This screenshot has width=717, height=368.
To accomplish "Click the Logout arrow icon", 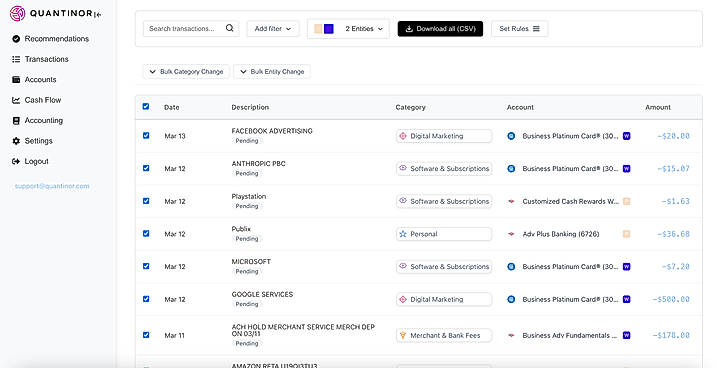I will click(x=16, y=161).
